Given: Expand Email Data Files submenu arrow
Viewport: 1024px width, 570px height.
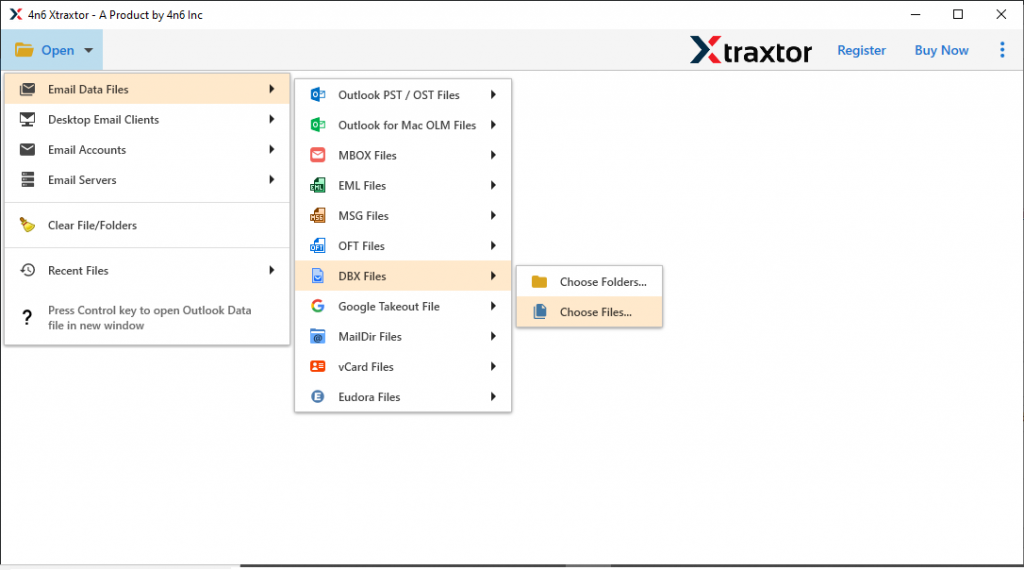Looking at the screenshot, I should 272,89.
